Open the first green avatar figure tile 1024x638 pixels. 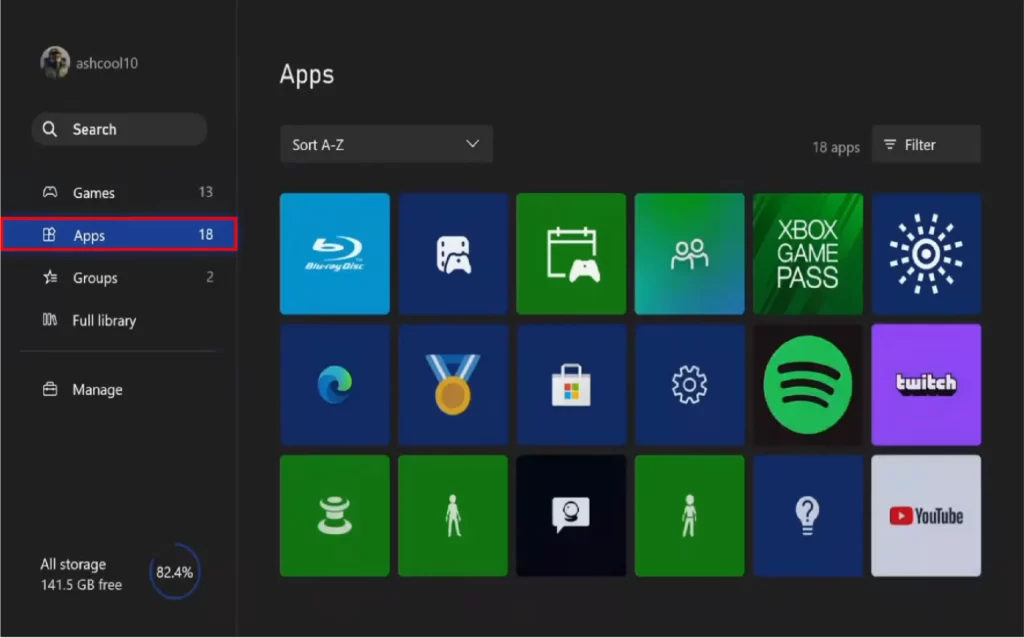click(x=453, y=516)
